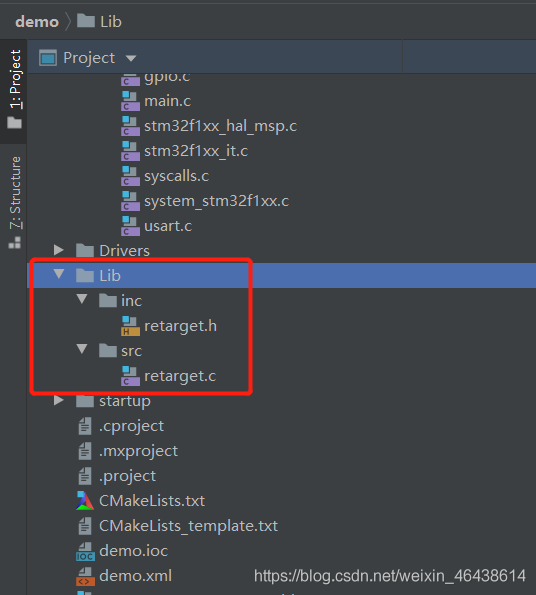
Task: Click the .project file icon
Action: 85,476
